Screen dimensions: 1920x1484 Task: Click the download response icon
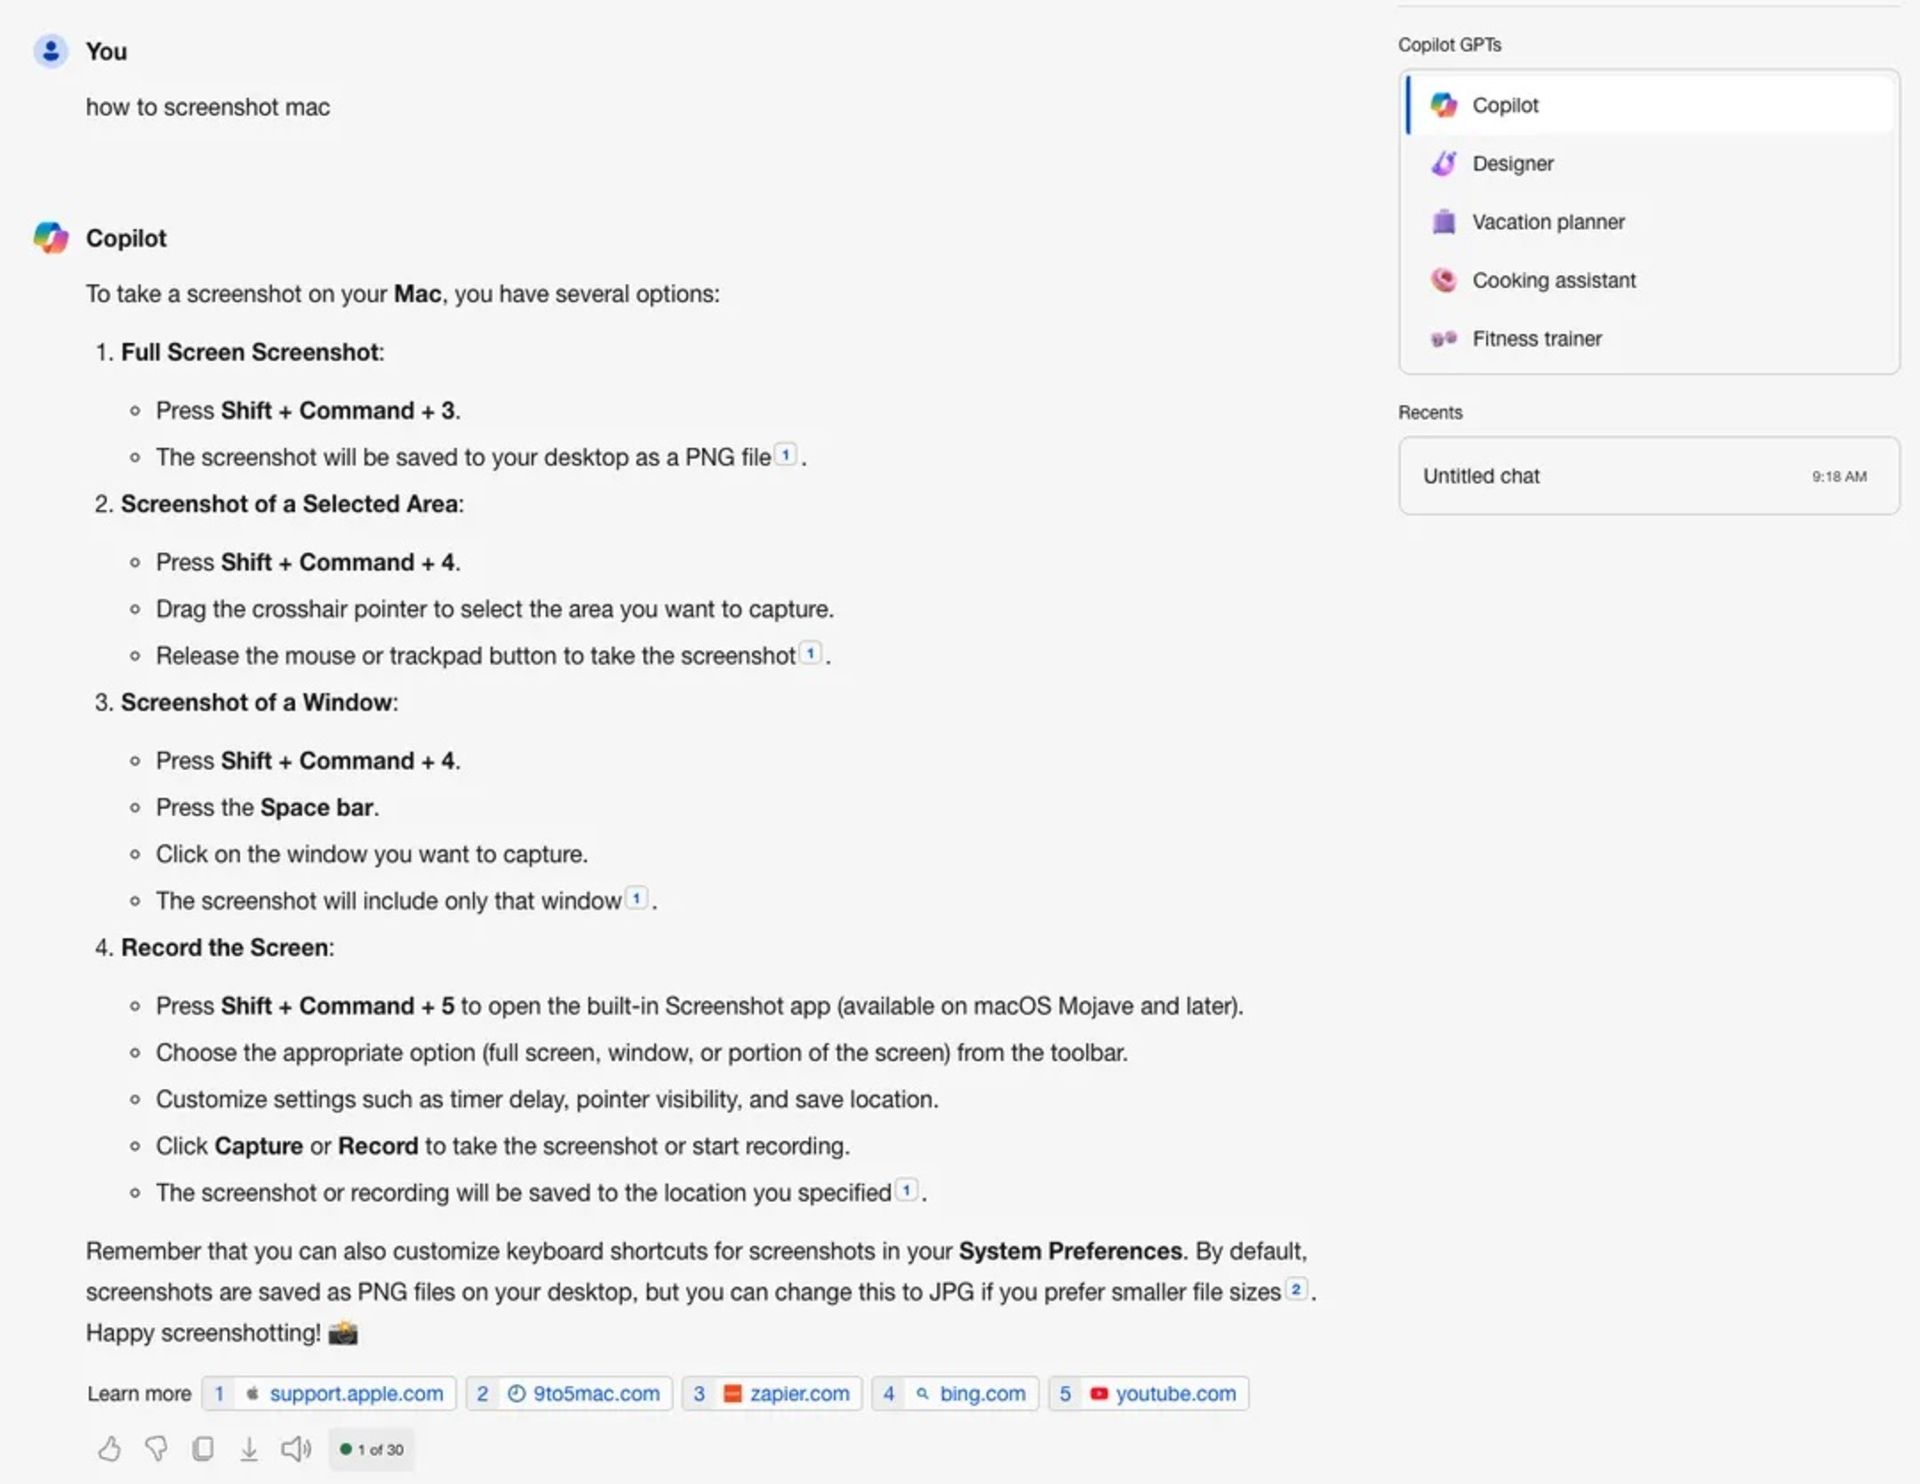248,1448
